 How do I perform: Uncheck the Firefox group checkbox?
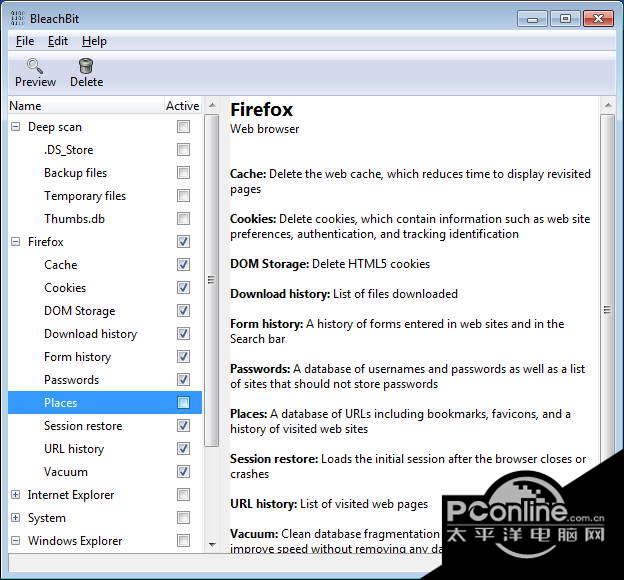click(x=183, y=242)
